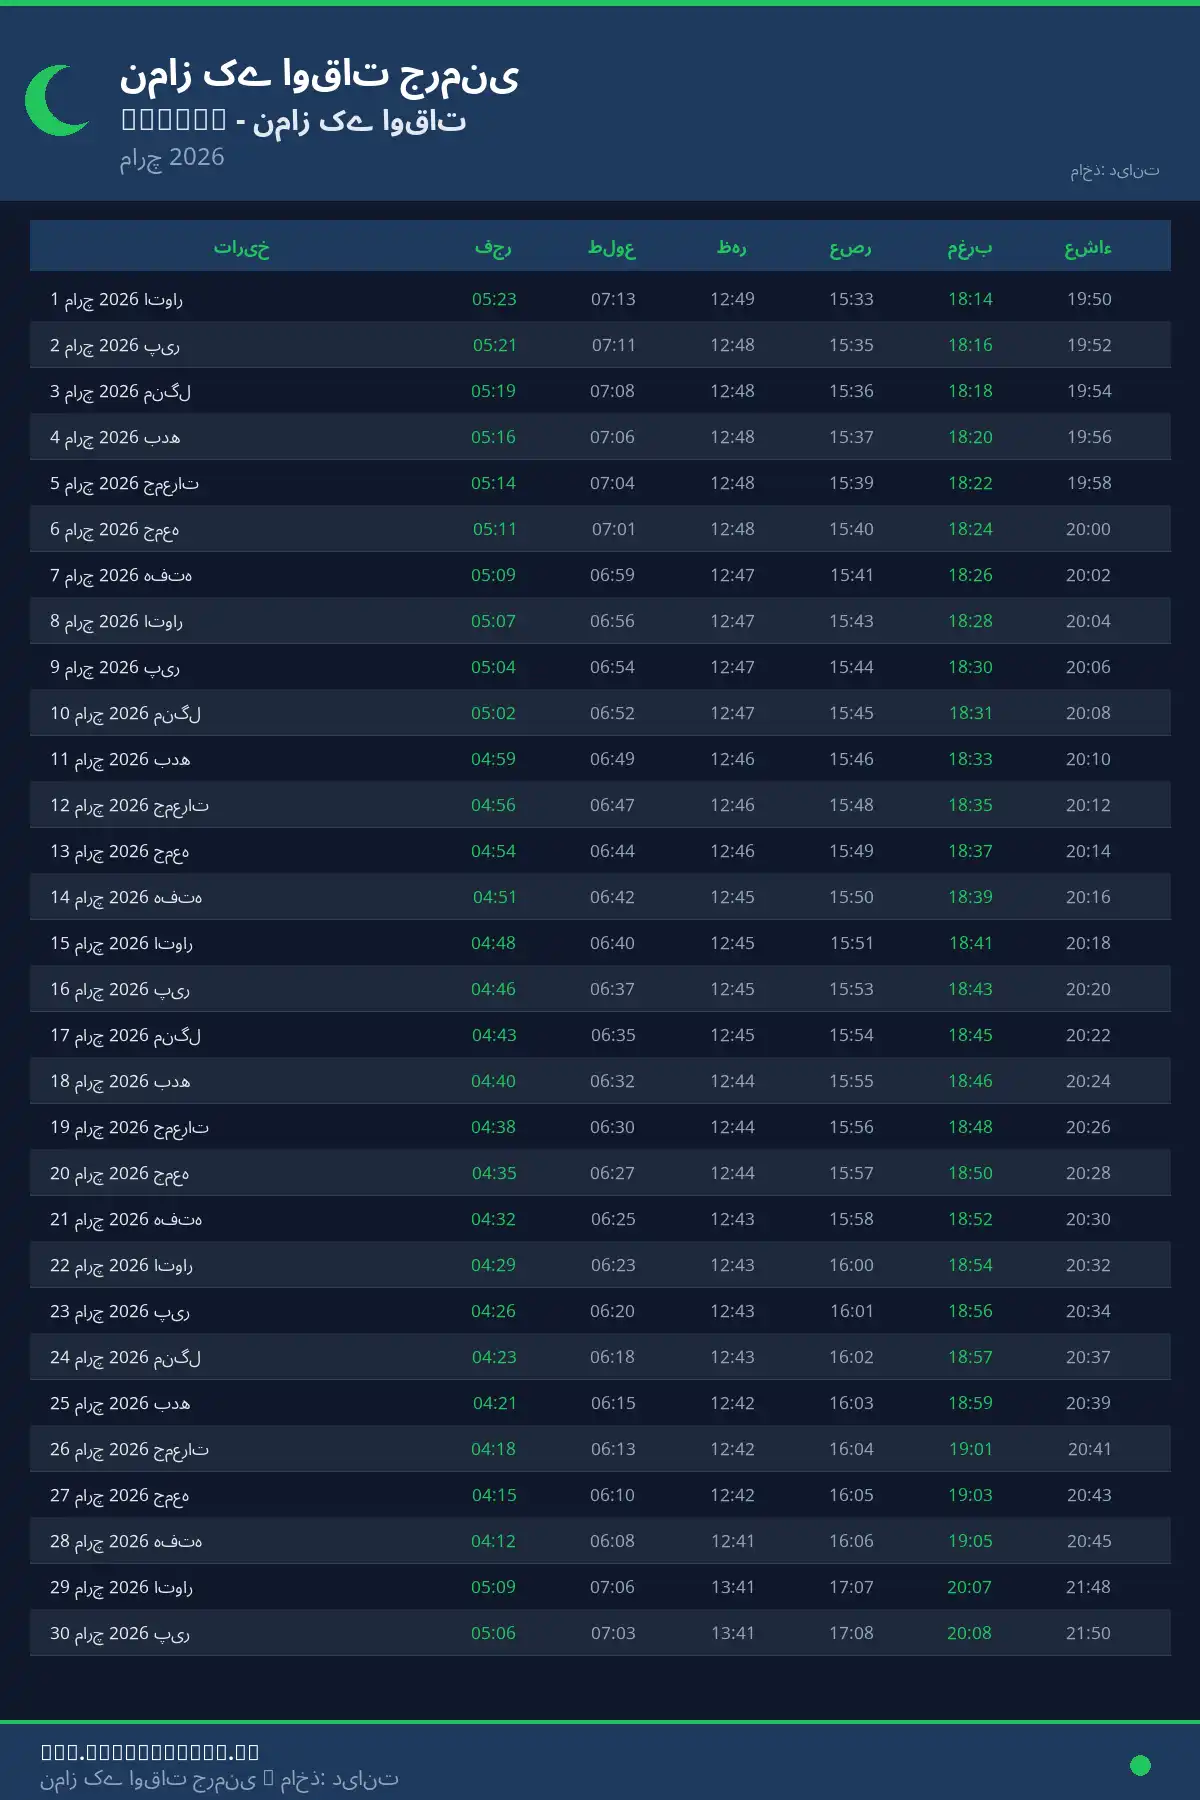
Task: Click the source Diyanet text in the header
Action: pyautogui.click(x=1114, y=171)
